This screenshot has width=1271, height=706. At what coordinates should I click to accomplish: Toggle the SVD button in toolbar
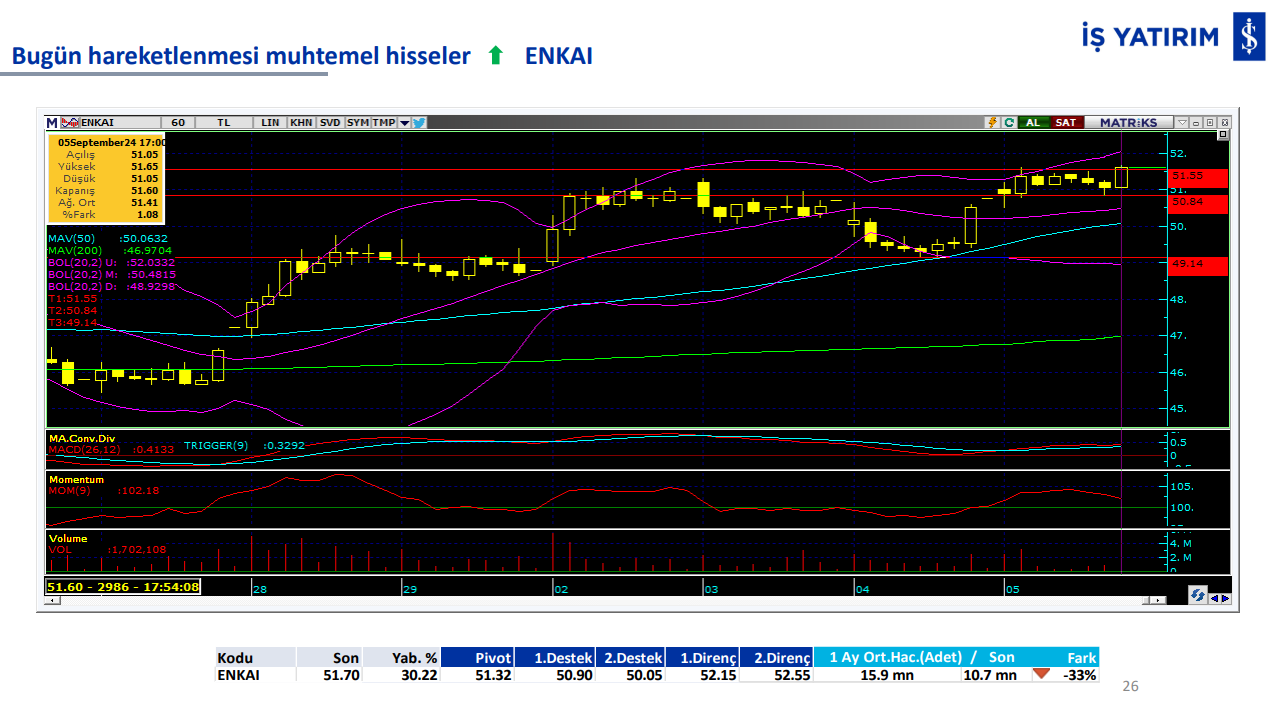[x=330, y=122]
